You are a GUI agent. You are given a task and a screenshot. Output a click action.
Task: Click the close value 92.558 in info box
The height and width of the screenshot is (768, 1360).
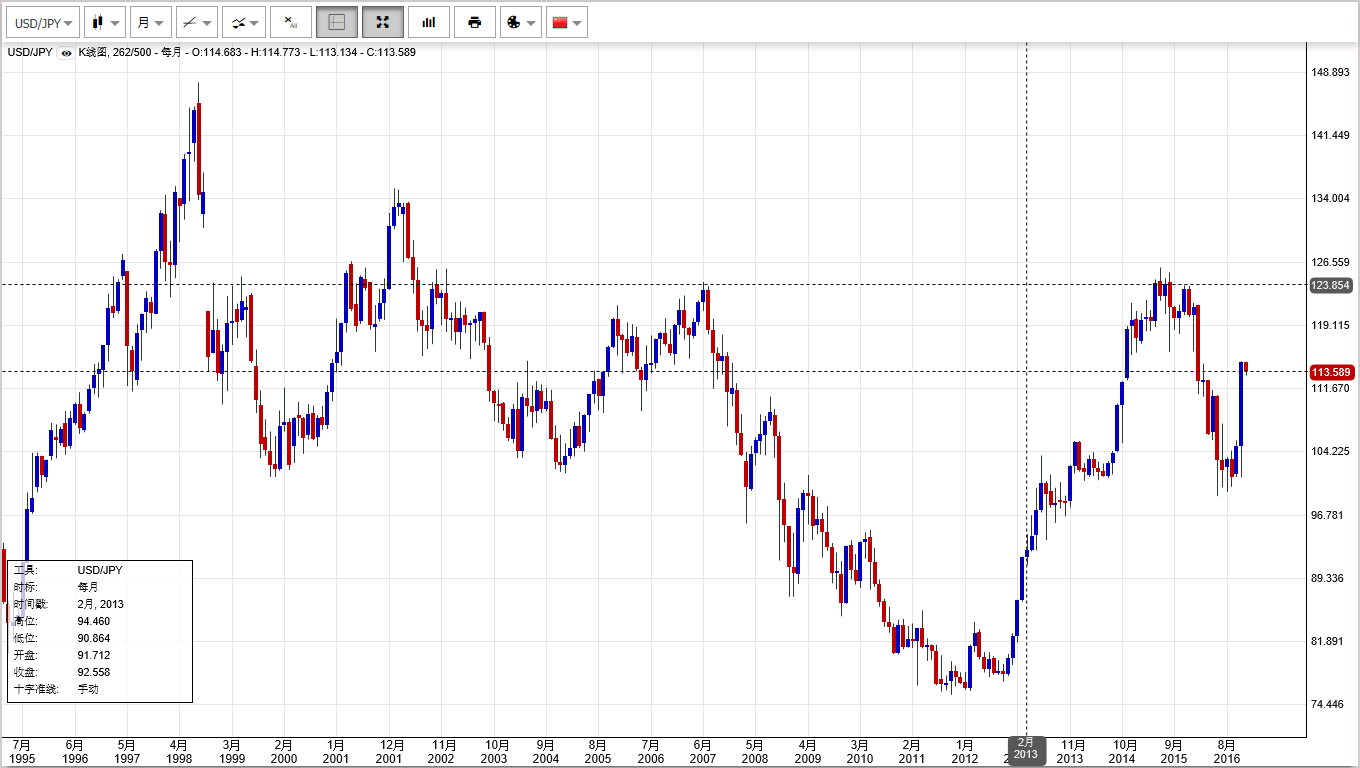pyautogui.click(x=94, y=672)
